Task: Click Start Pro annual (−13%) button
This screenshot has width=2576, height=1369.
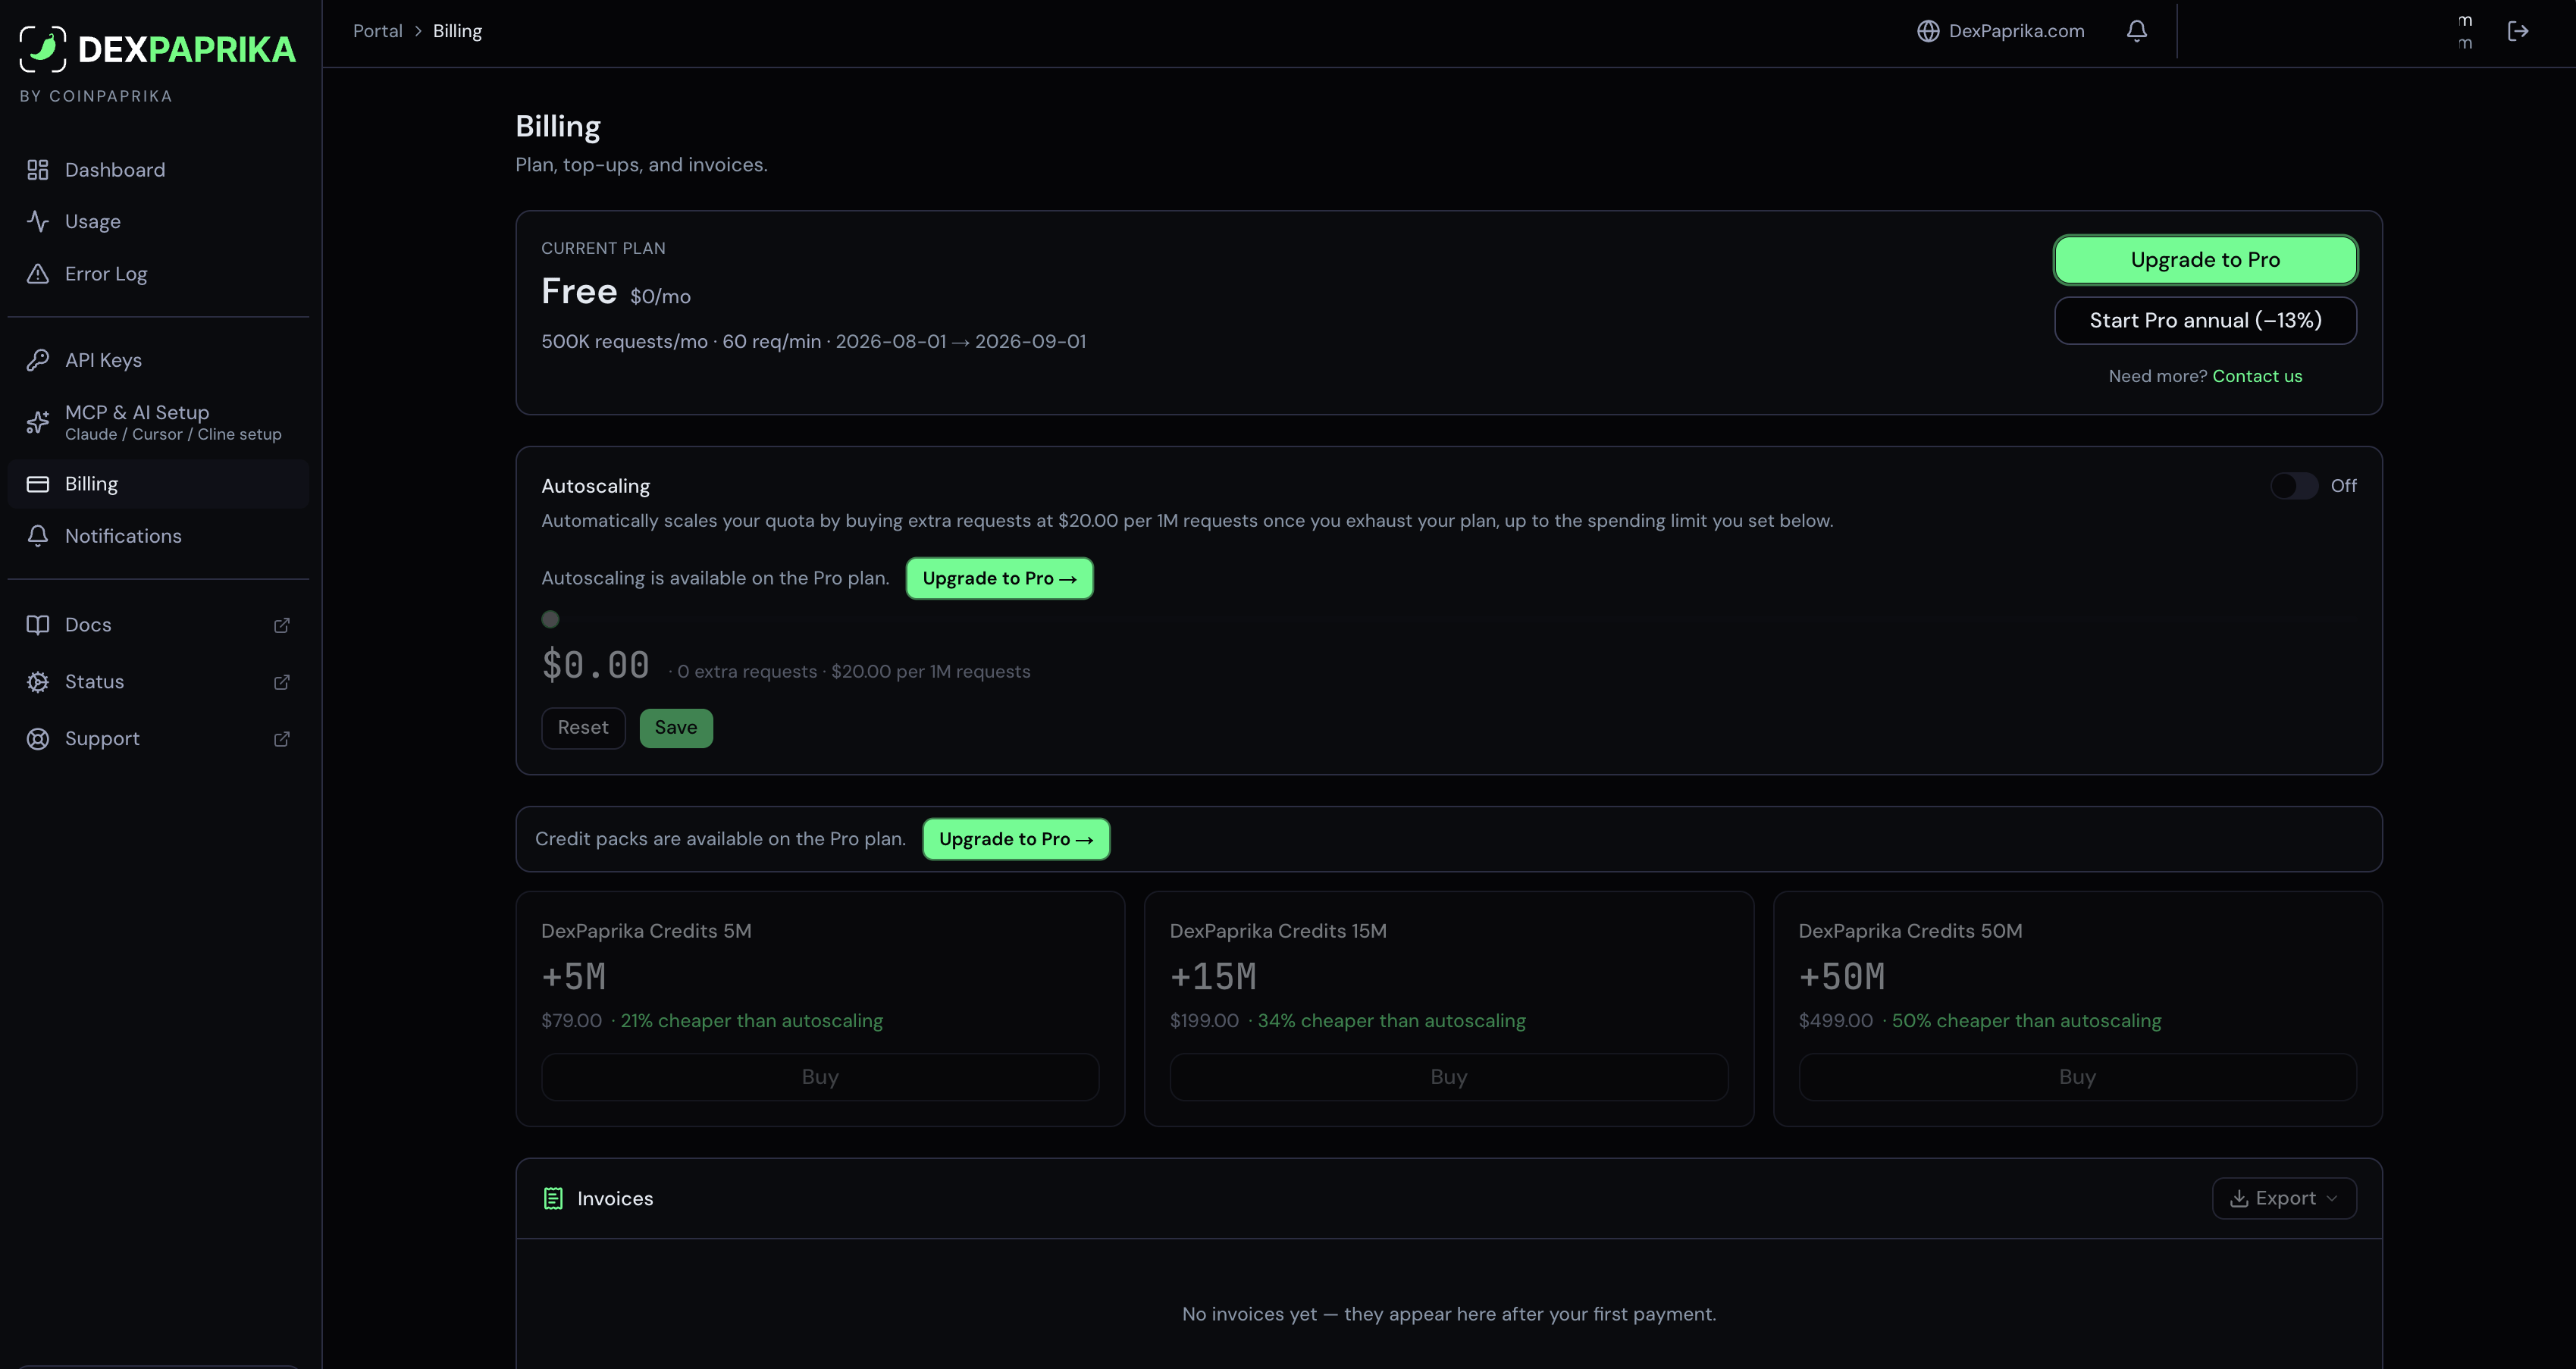Action: coord(2205,320)
